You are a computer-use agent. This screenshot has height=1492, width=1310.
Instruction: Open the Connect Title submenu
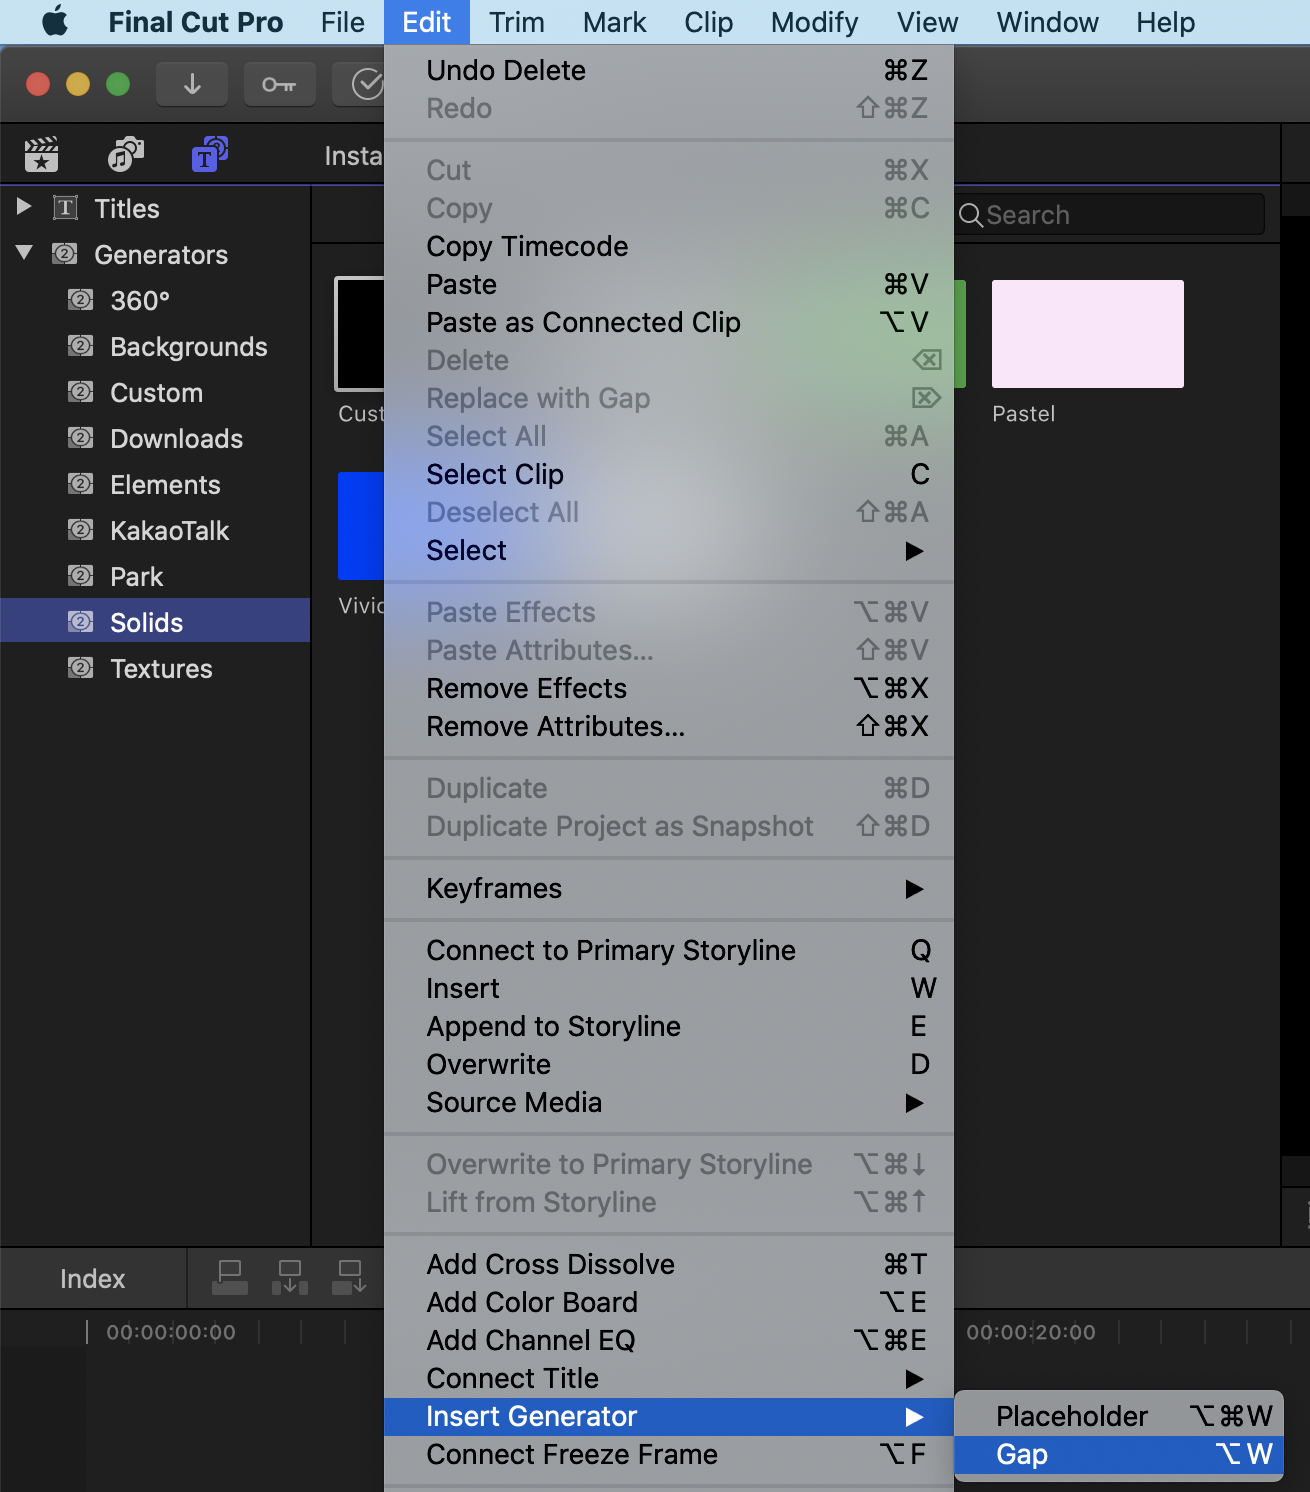[x=668, y=1378]
